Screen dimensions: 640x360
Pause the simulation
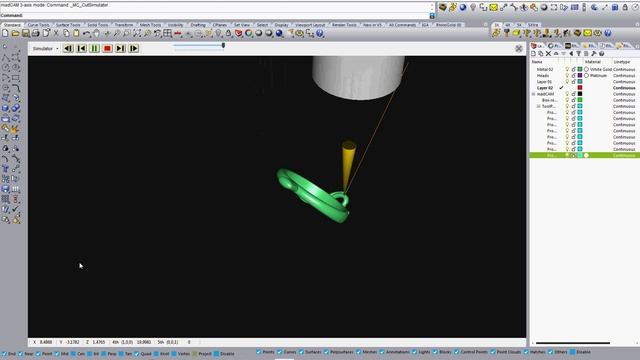click(94, 49)
